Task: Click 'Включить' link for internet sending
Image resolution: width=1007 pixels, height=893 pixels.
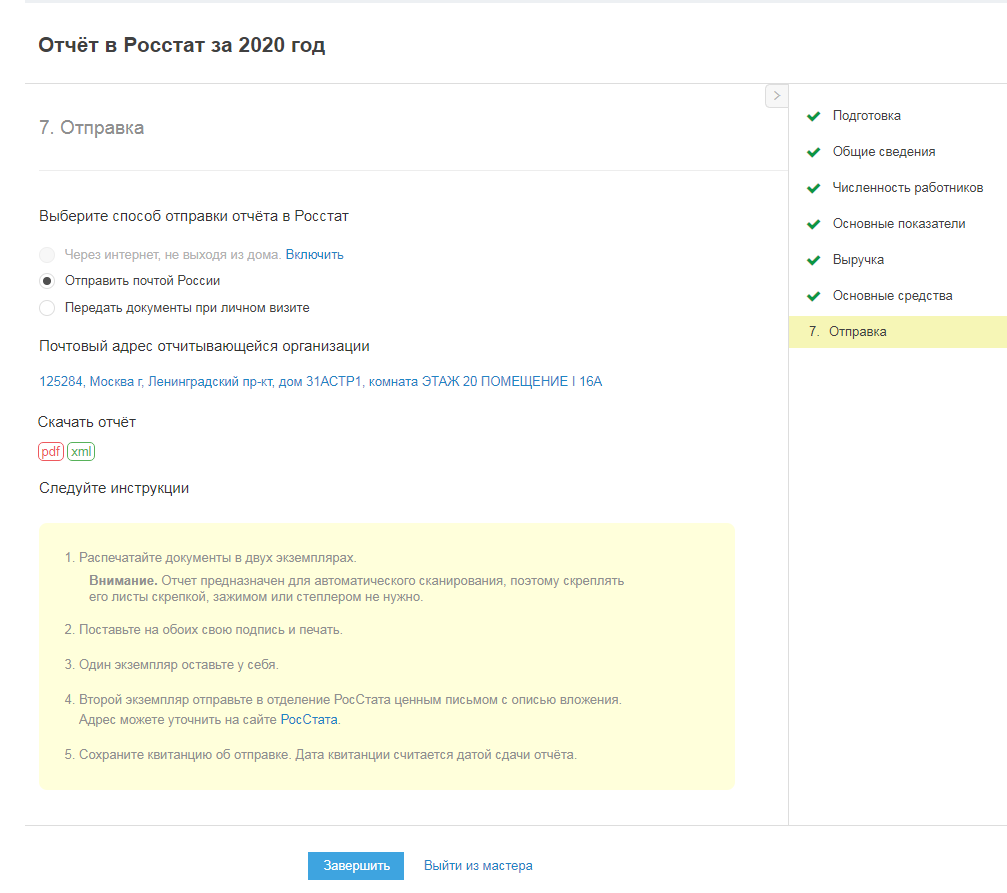Action: [314, 255]
